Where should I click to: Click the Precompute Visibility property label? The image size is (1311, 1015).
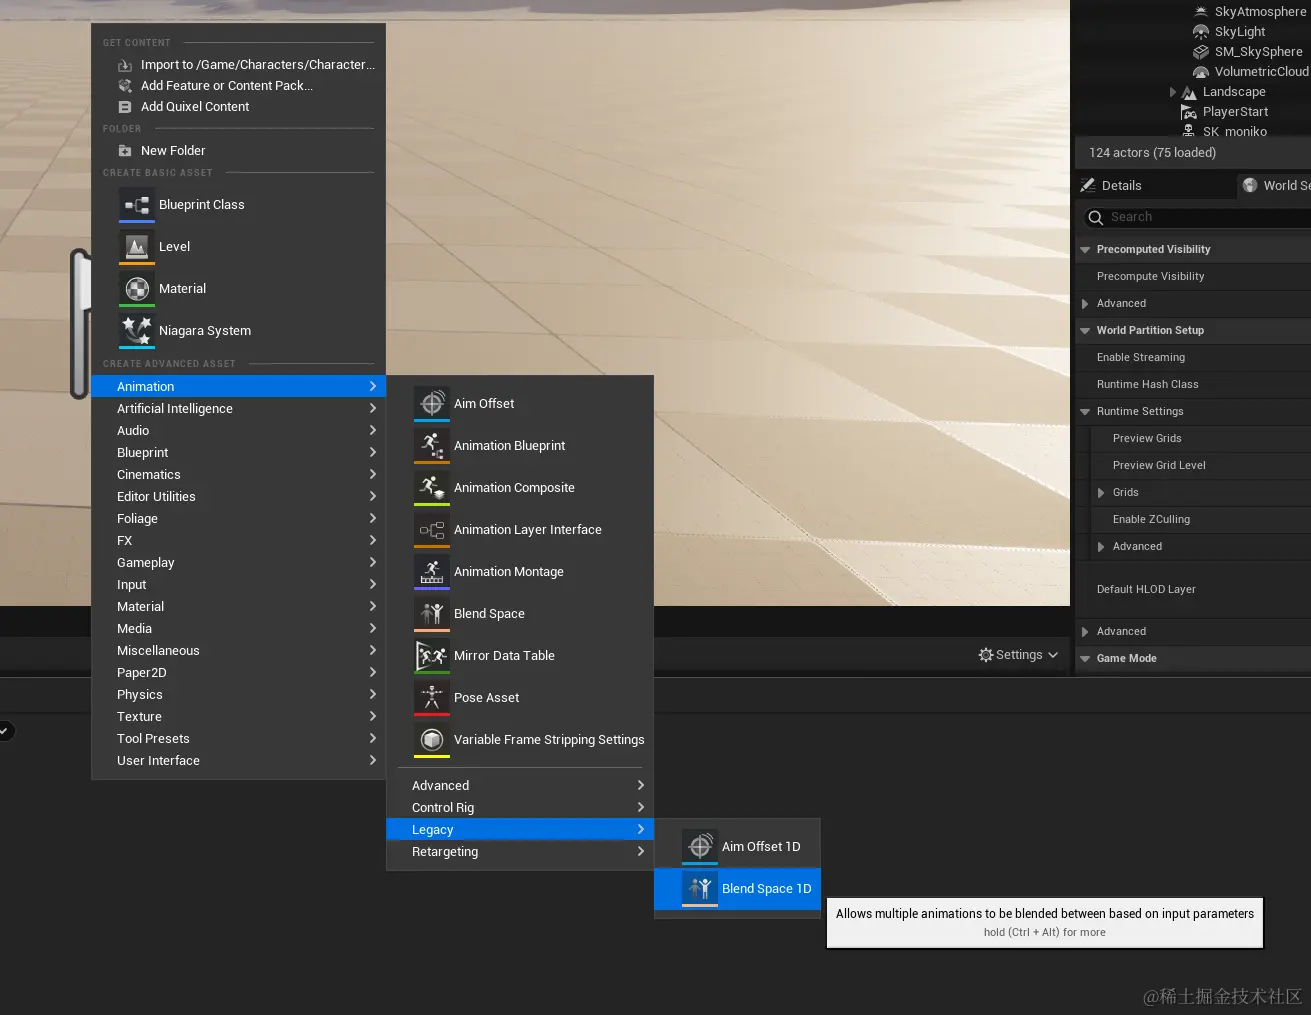1150,276
